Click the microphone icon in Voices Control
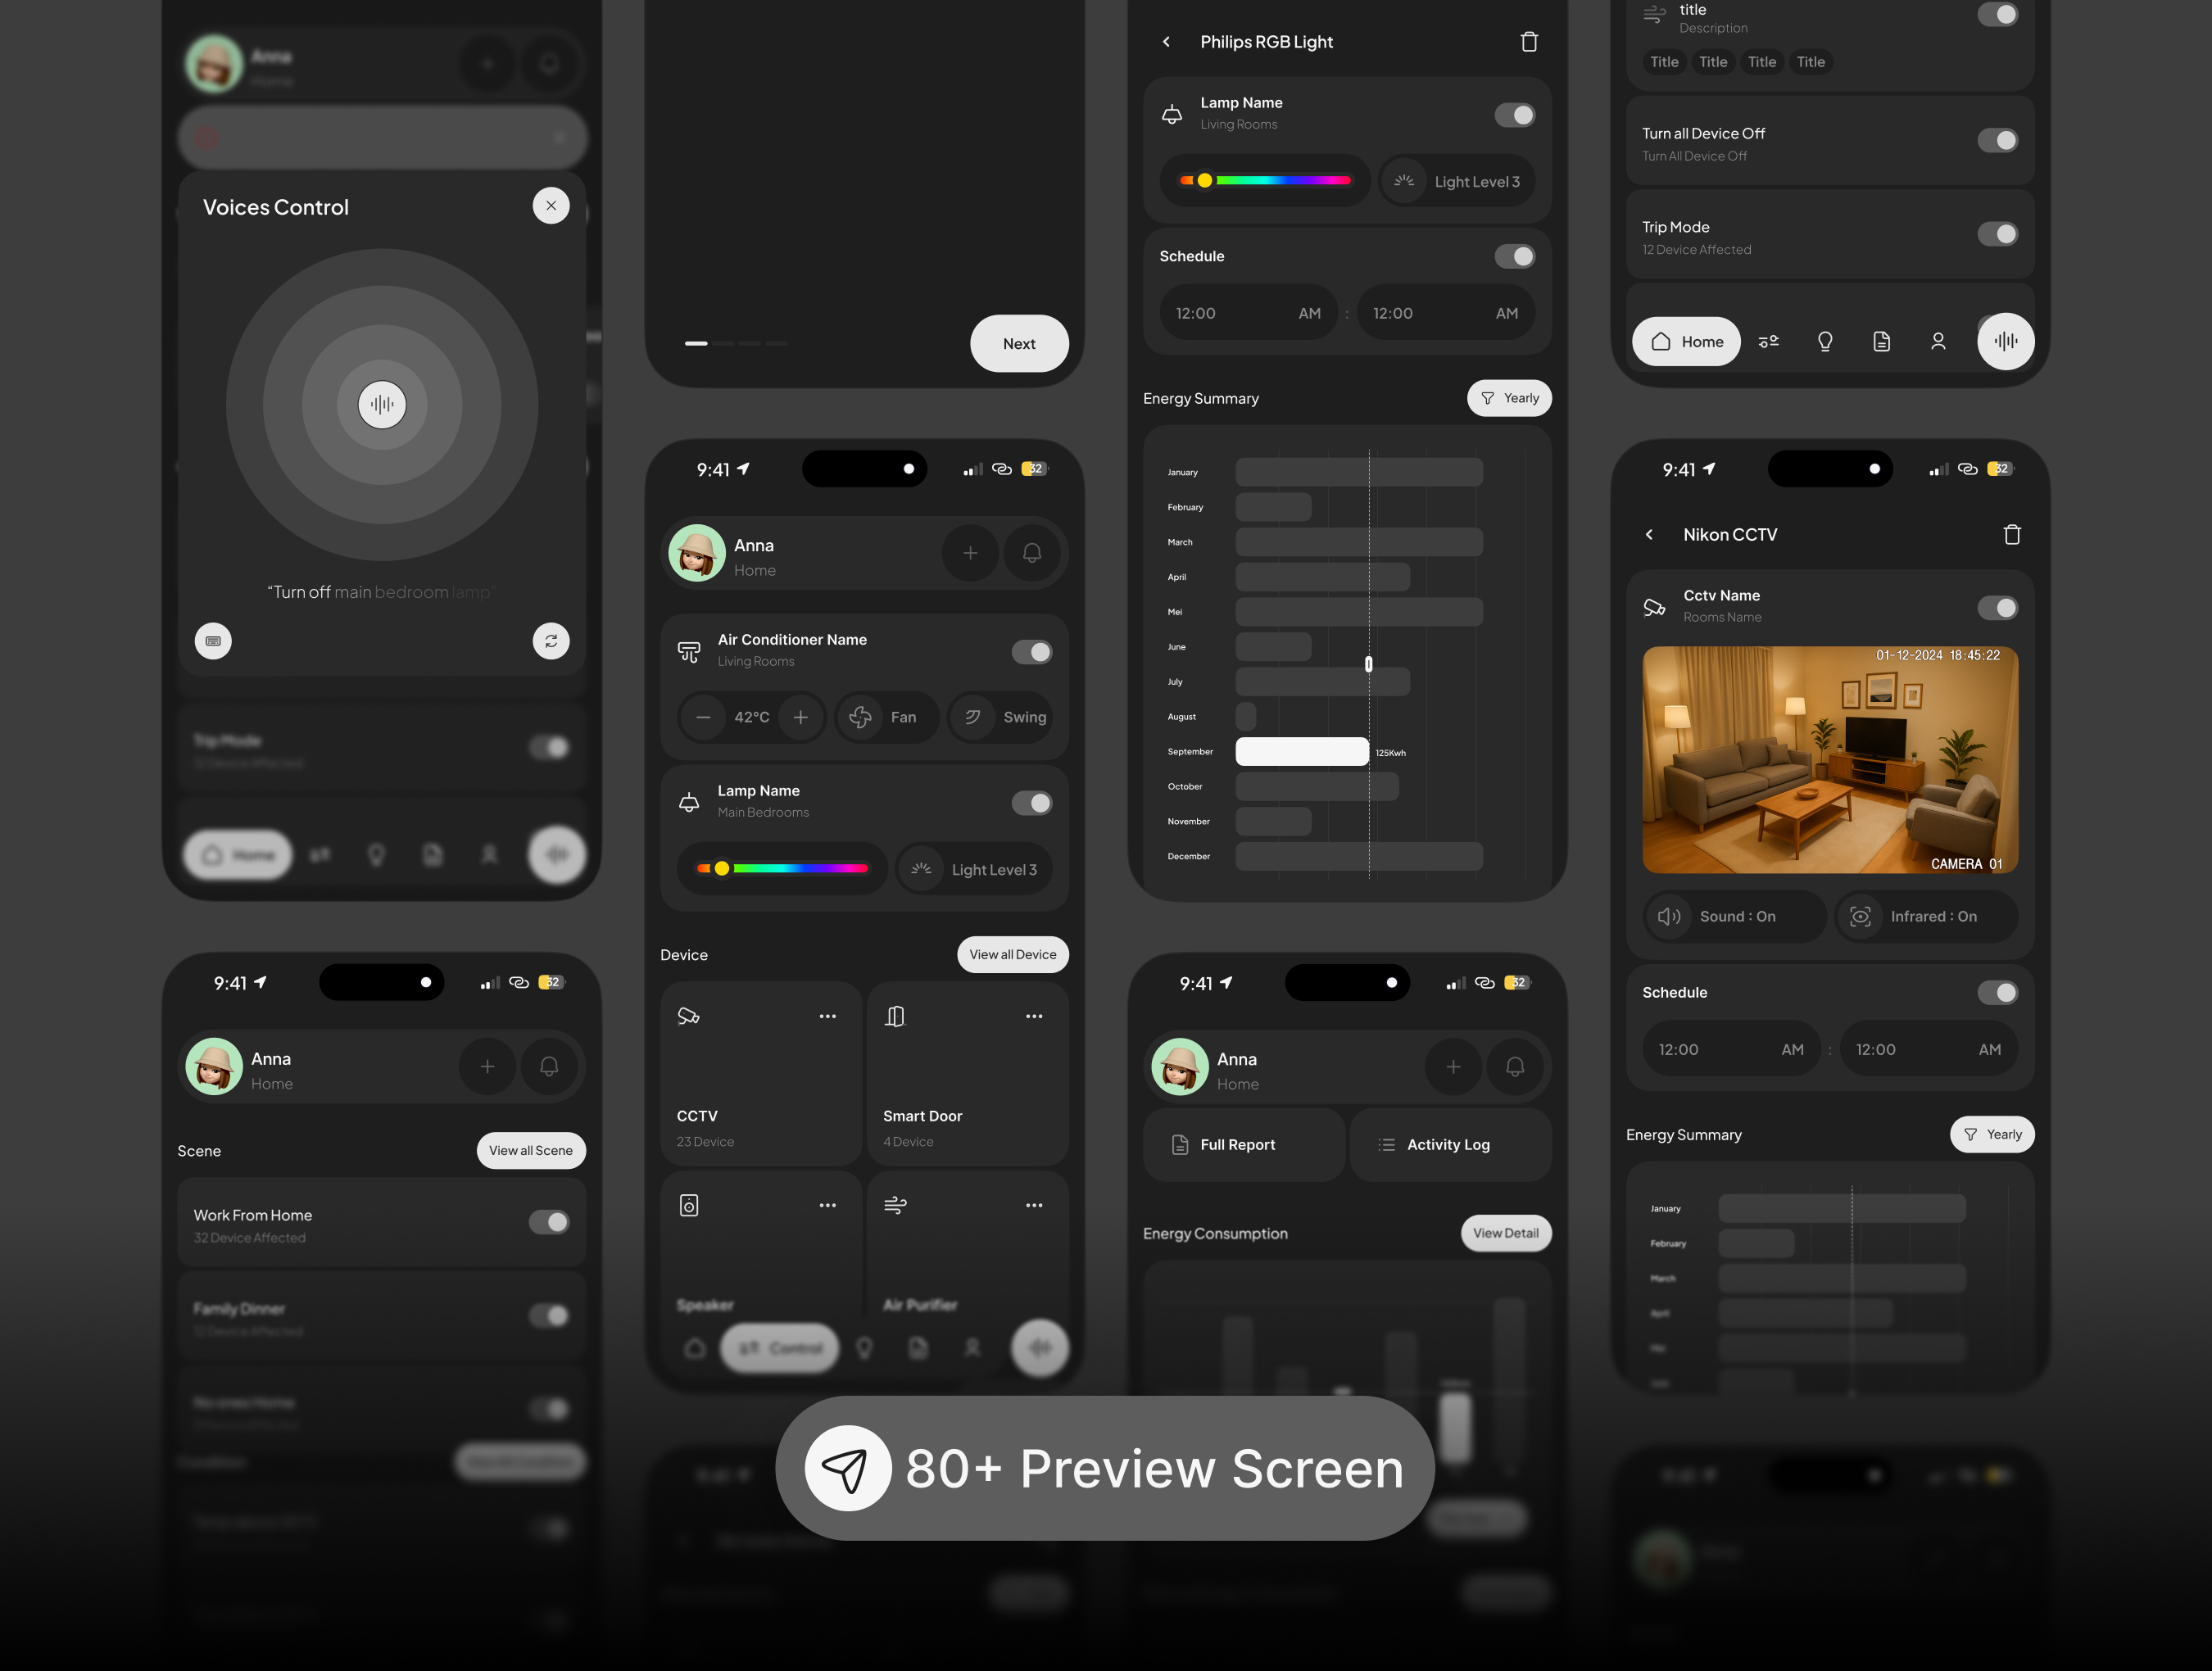The width and height of the screenshot is (2212, 1671). (x=382, y=404)
